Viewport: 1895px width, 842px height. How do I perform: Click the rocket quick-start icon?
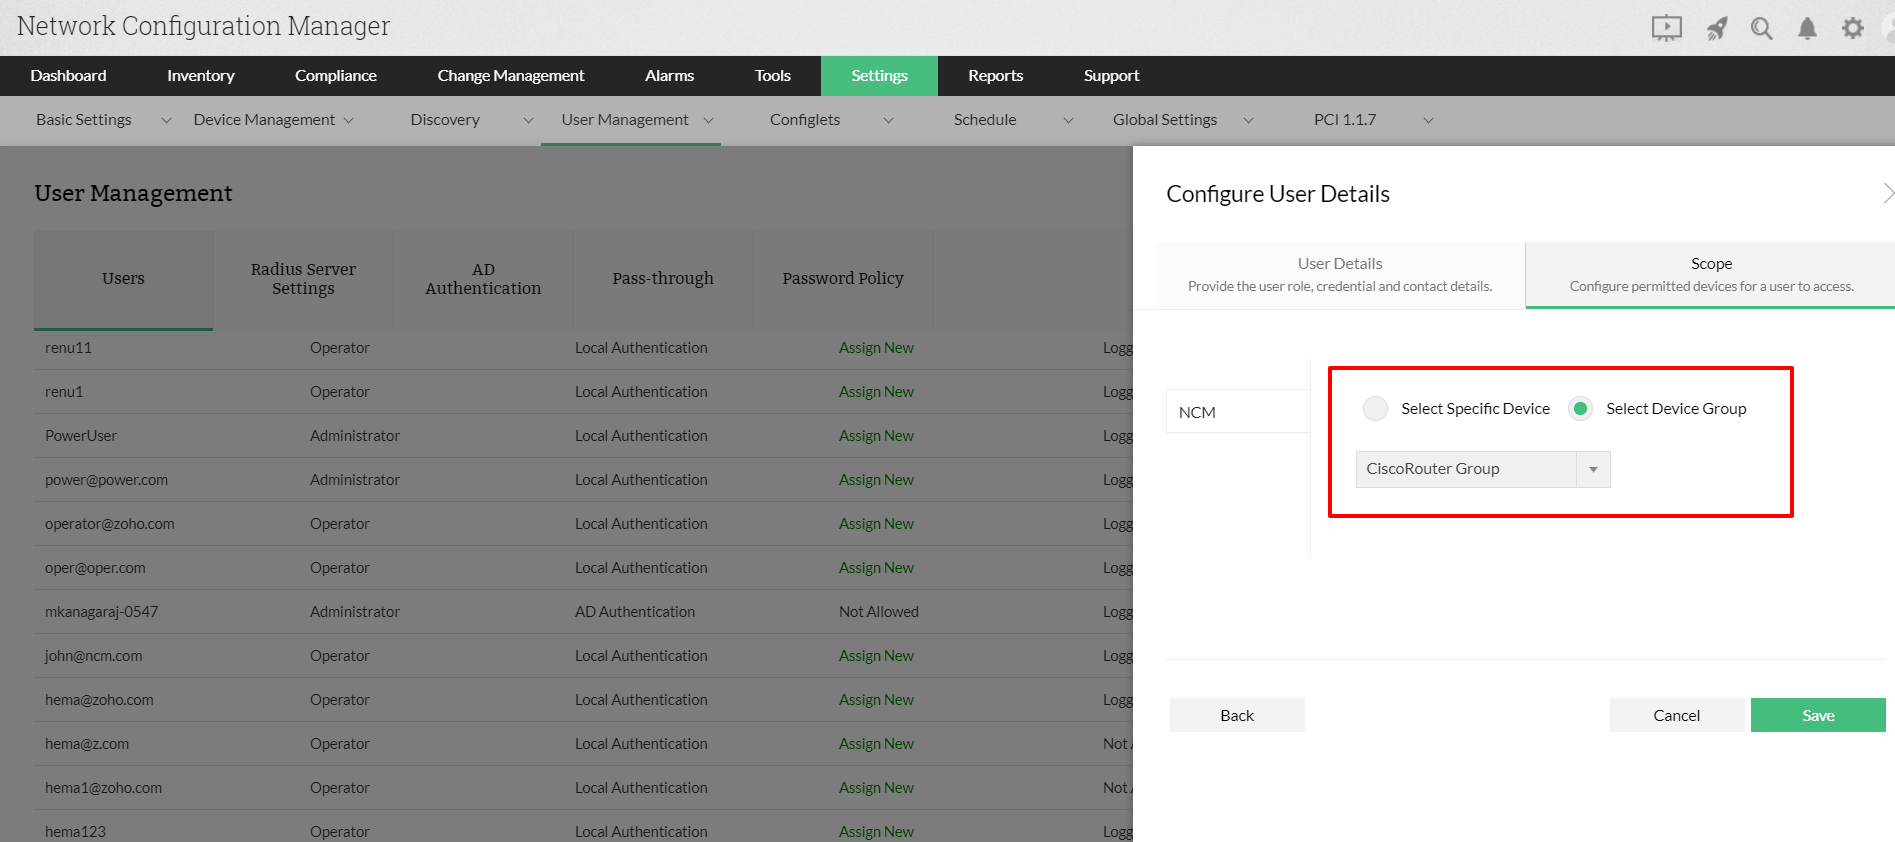1717,28
